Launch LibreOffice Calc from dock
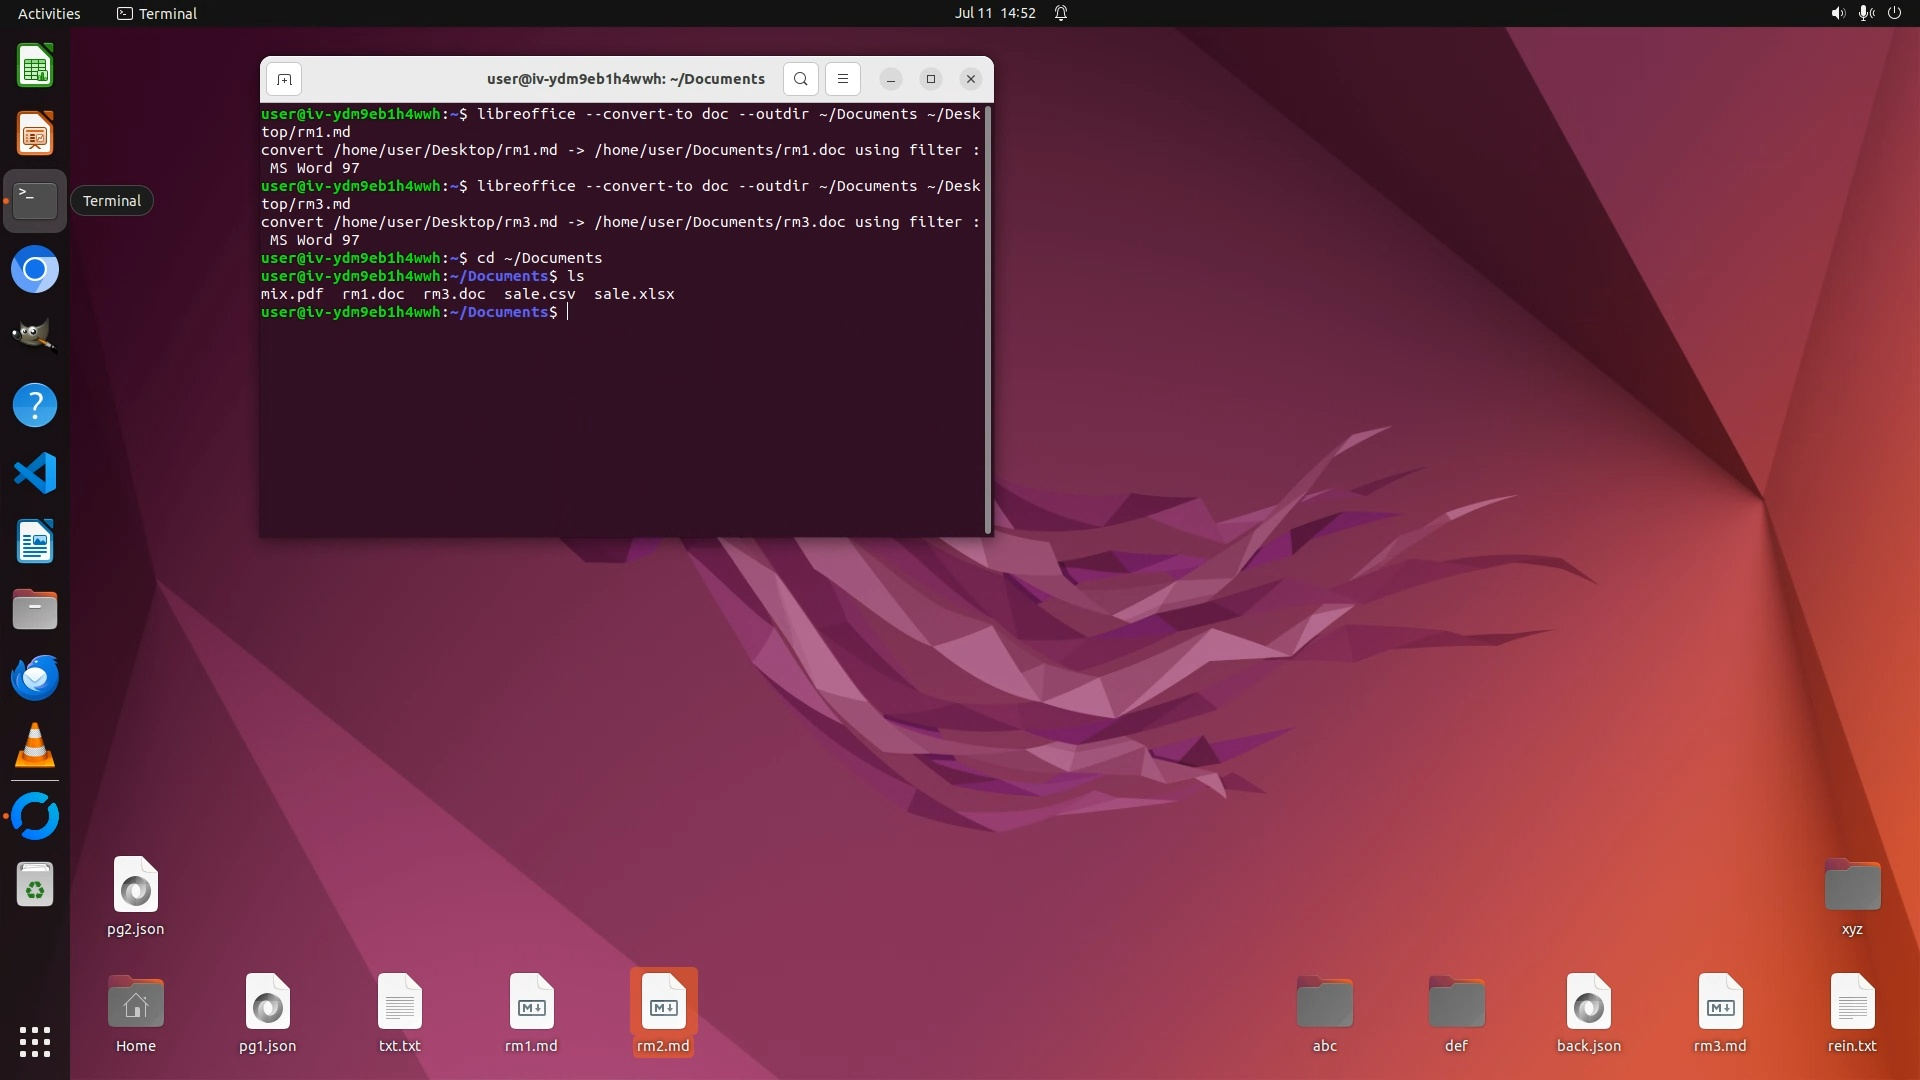 (35, 67)
